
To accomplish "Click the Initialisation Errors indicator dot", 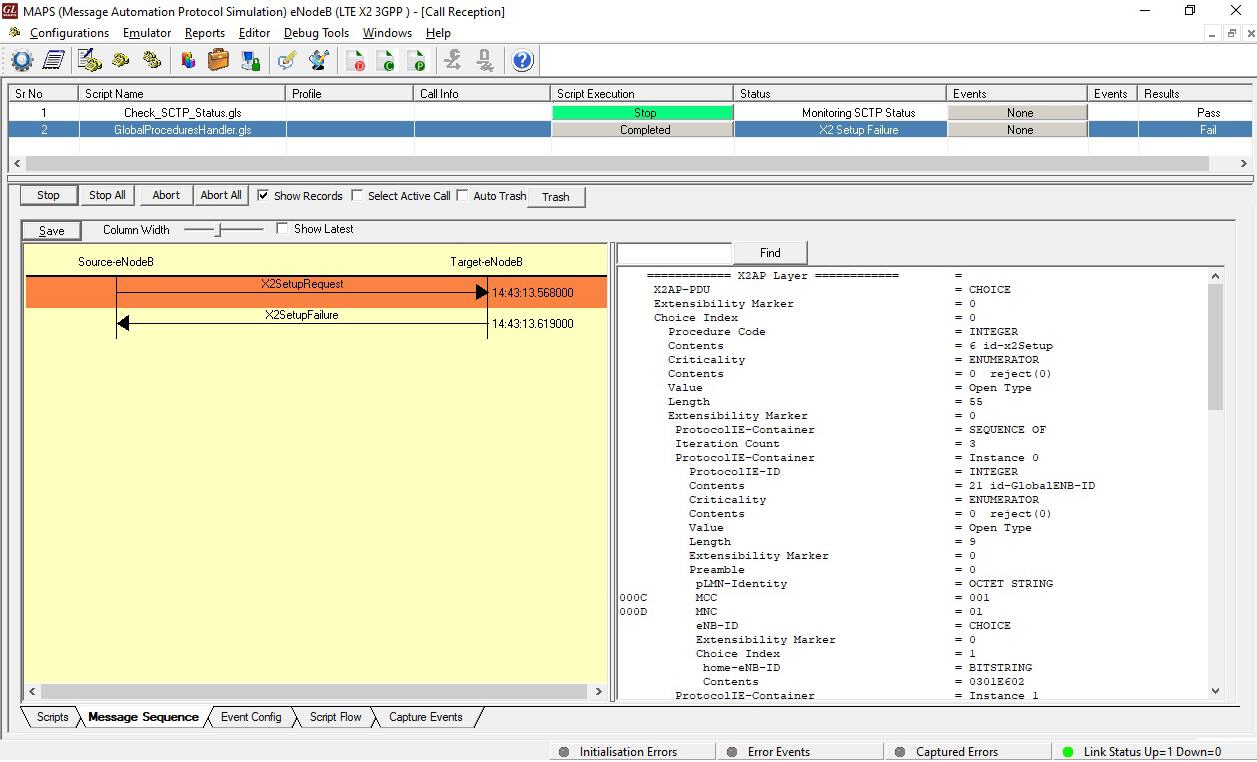I will [563, 752].
